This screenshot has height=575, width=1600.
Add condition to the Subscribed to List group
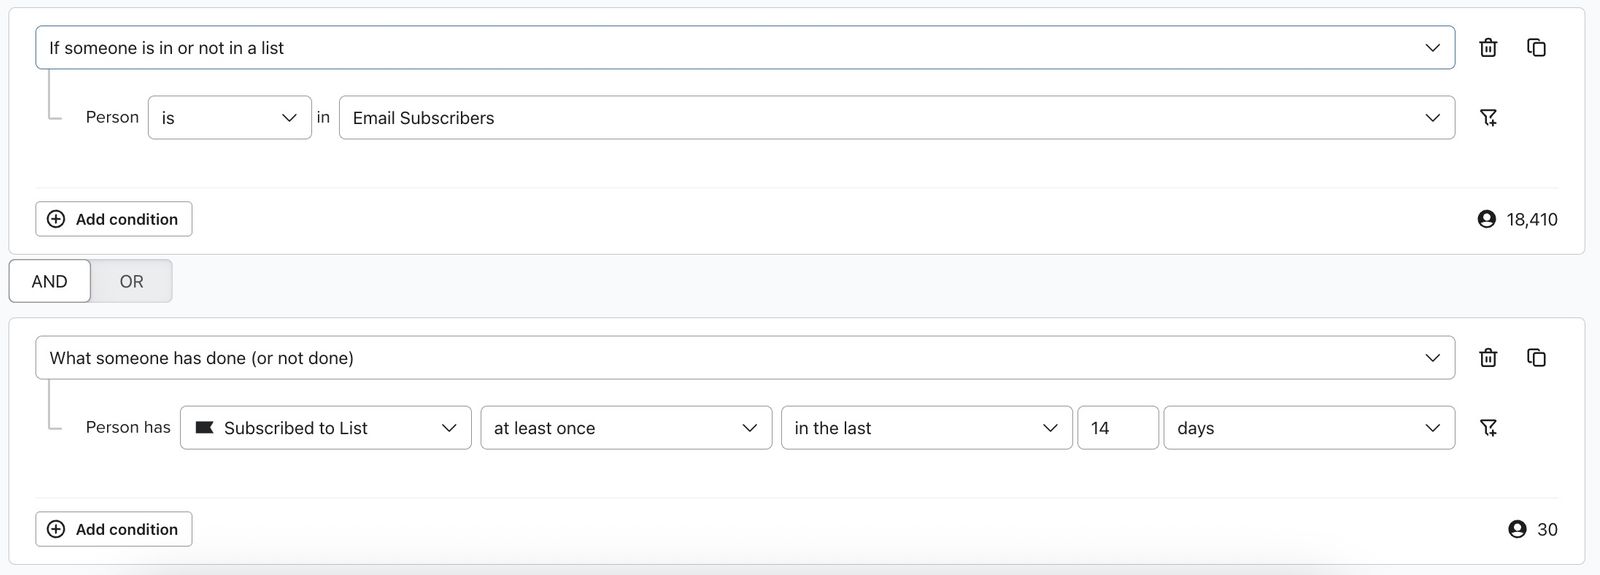tap(114, 529)
